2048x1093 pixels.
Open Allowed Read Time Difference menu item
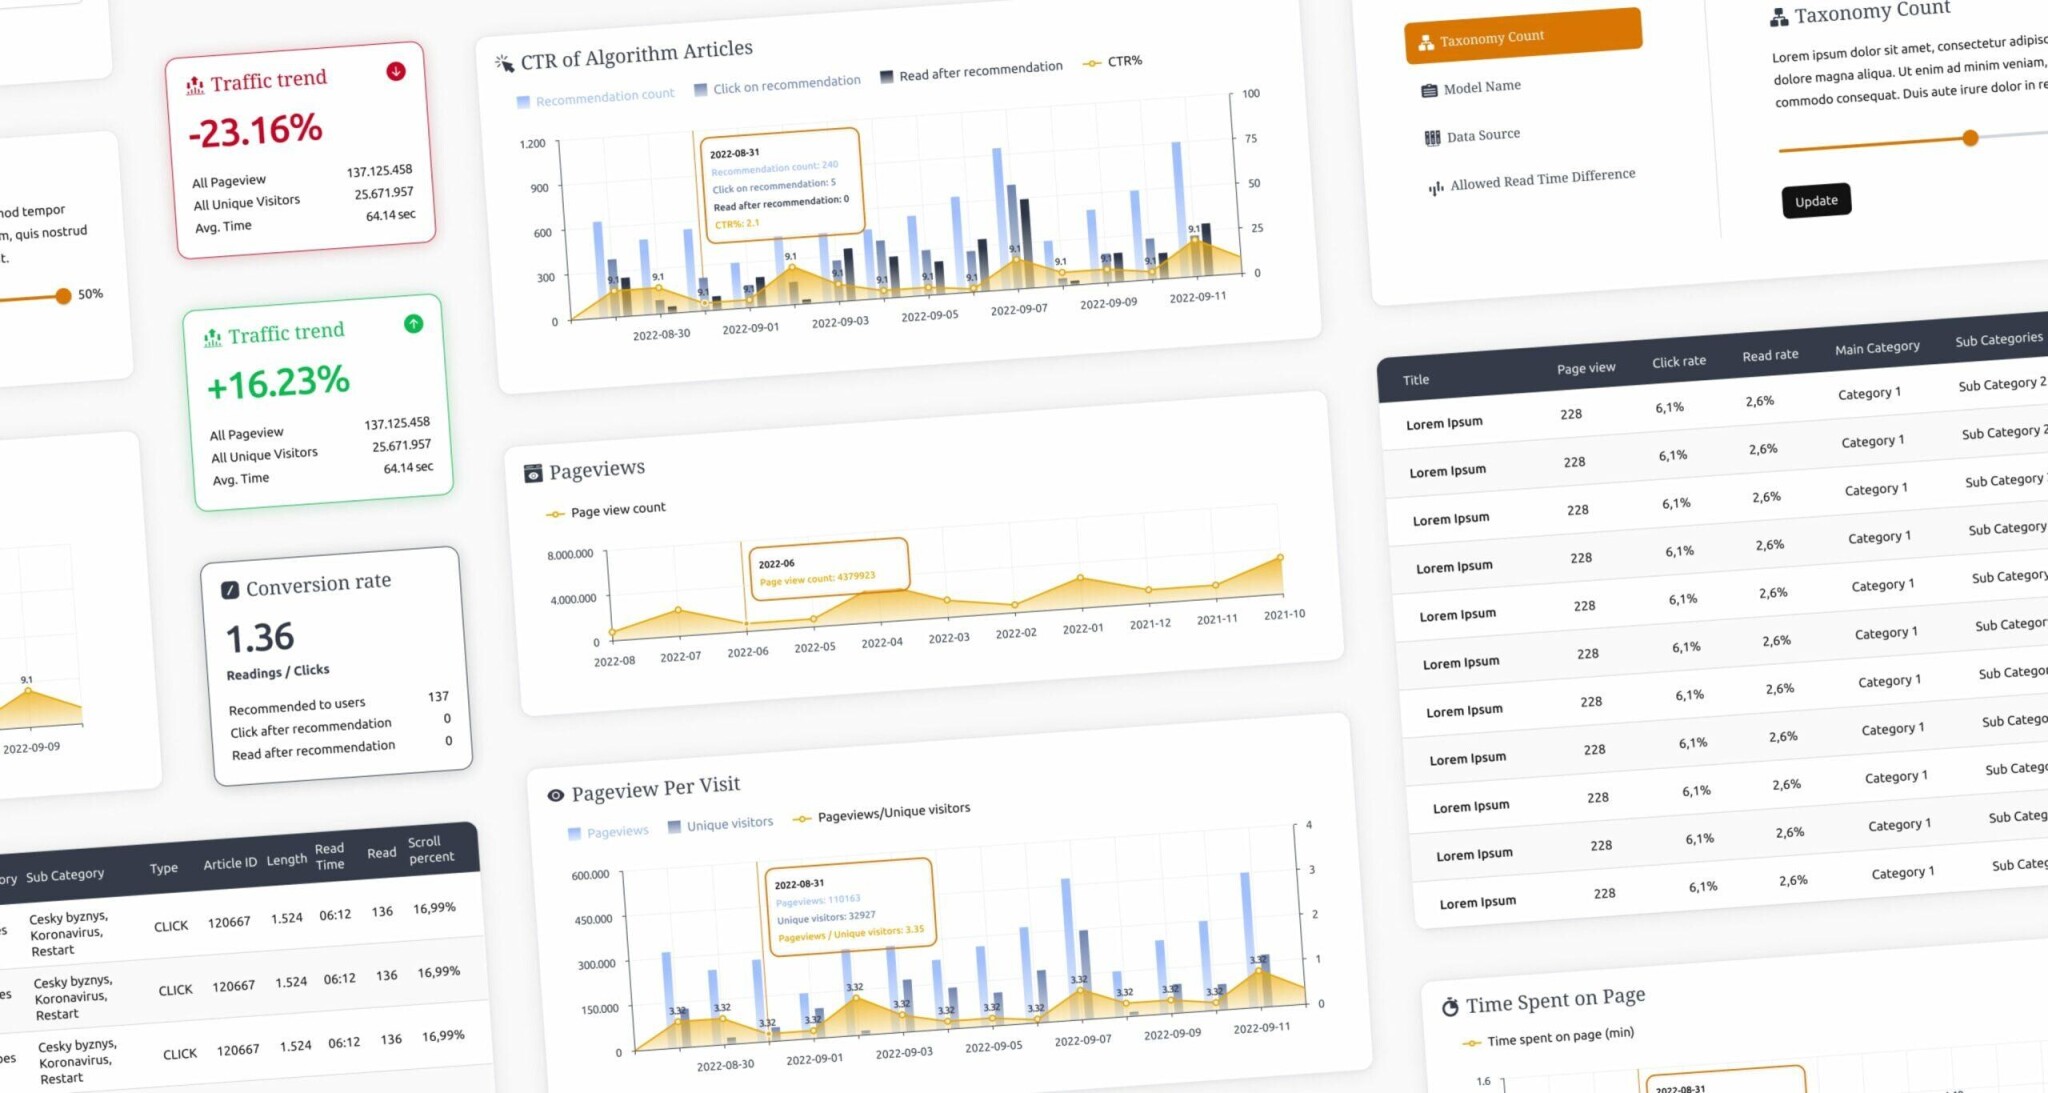pyautogui.click(x=1531, y=180)
